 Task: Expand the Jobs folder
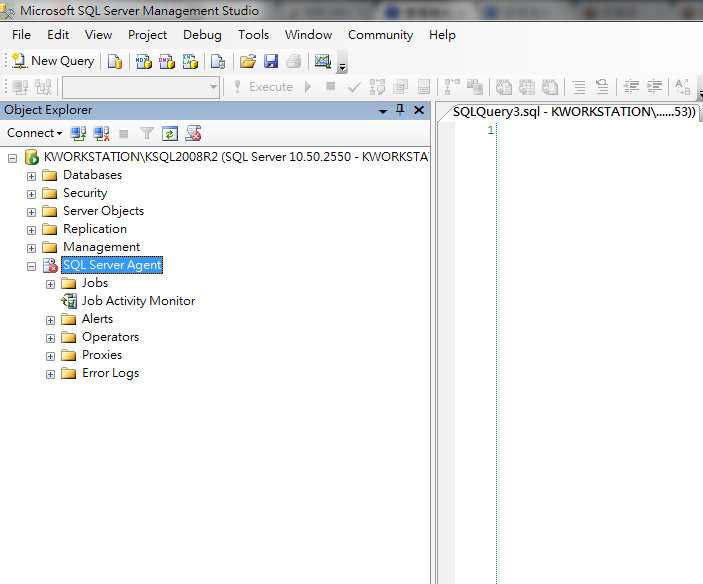tap(51, 284)
